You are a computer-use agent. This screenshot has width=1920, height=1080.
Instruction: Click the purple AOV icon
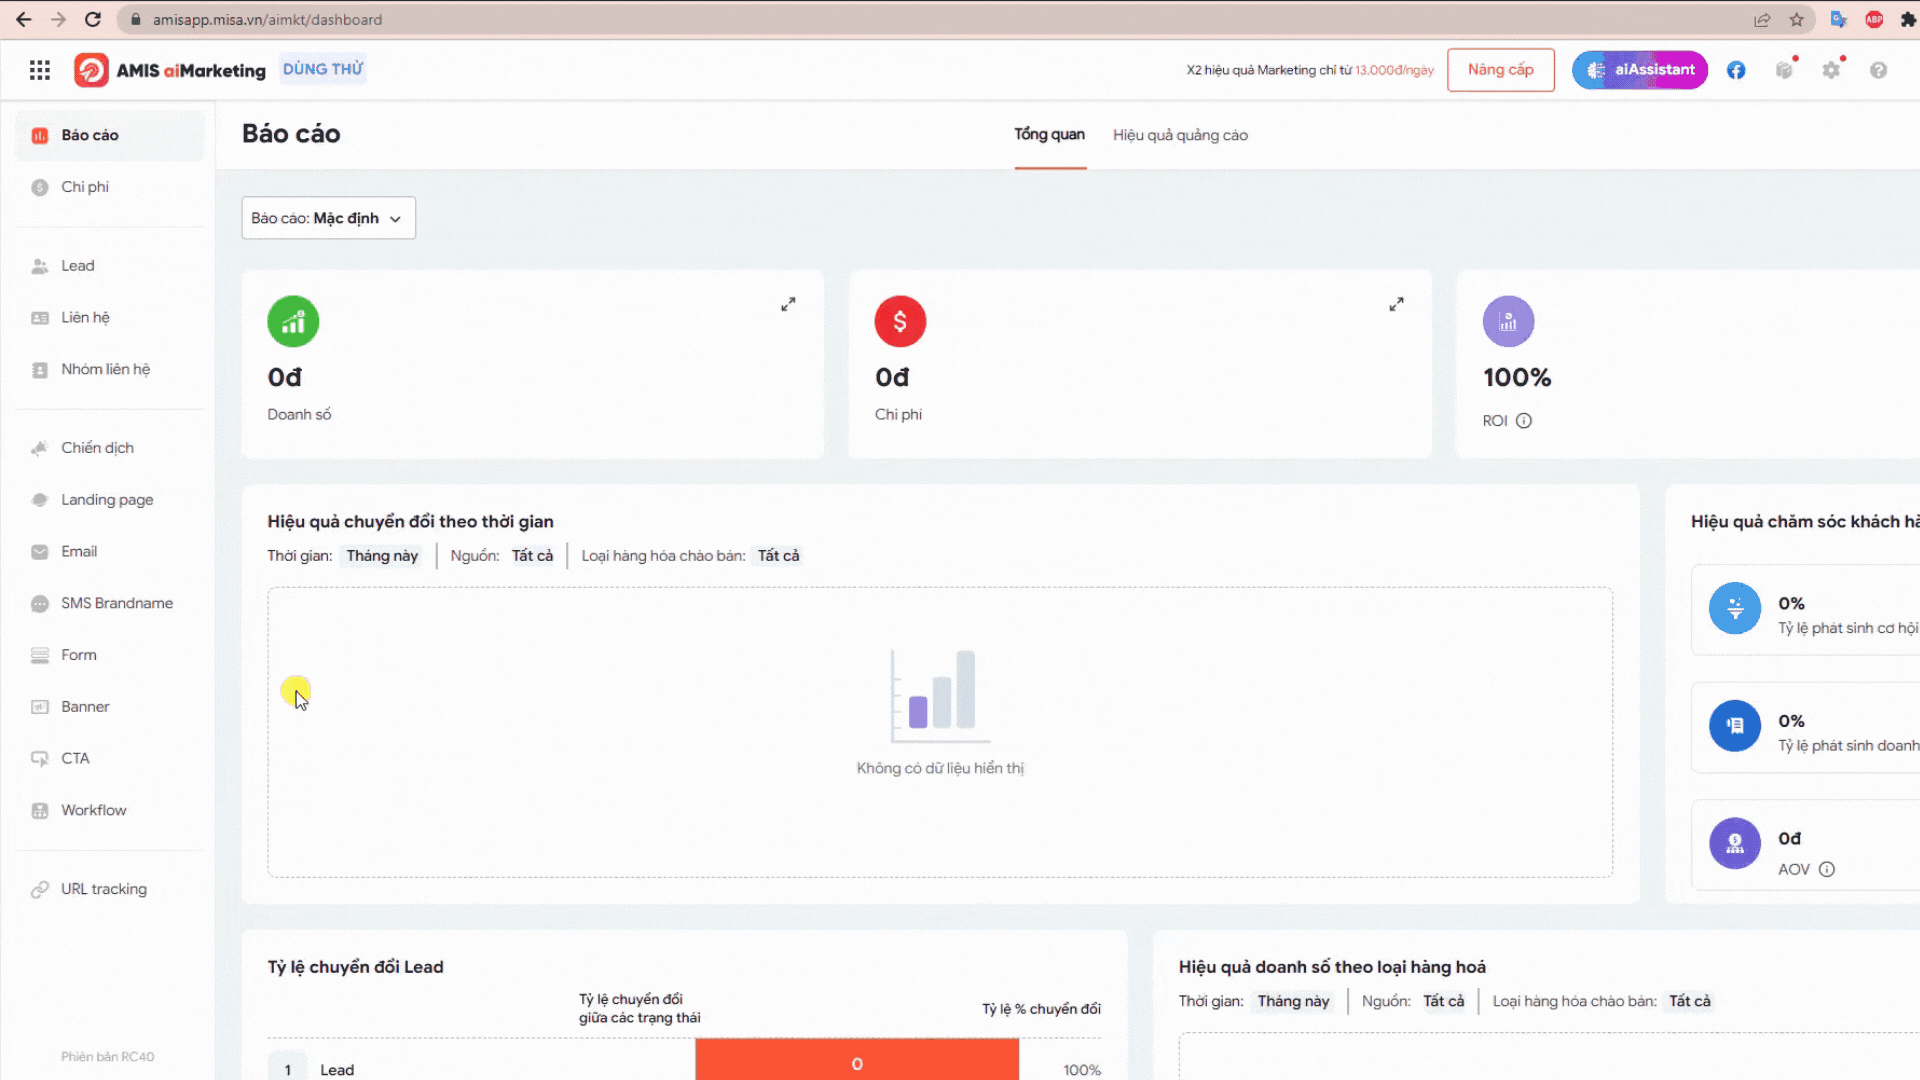click(1735, 843)
